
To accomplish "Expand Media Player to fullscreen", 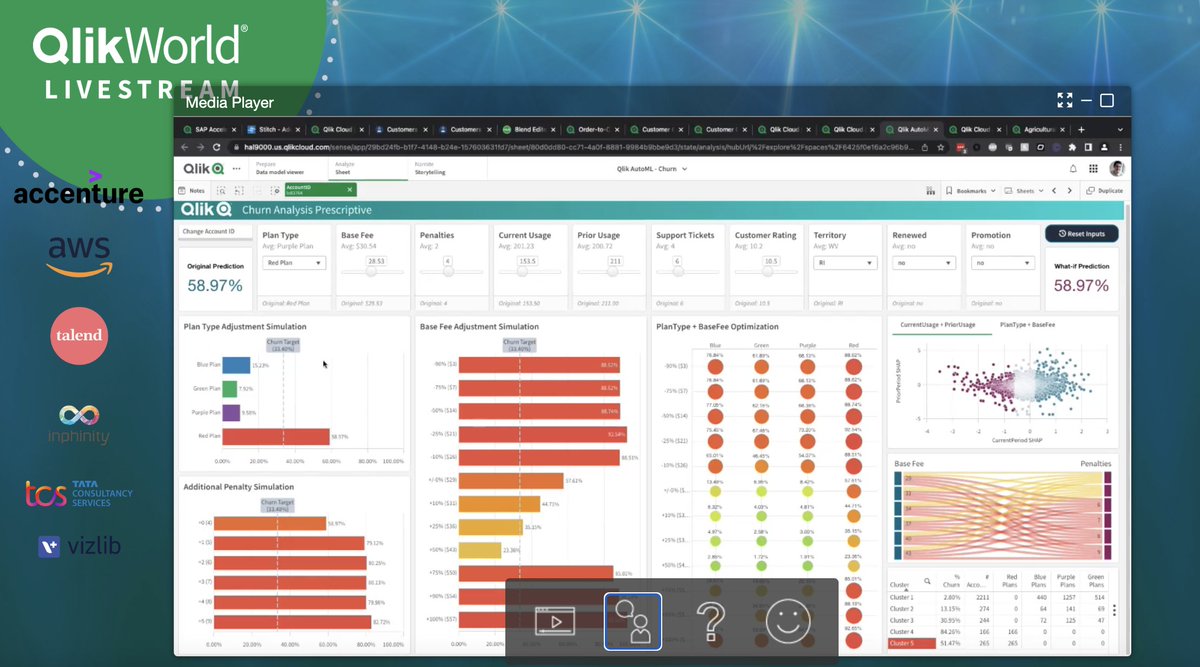I will (x=1064, y=100).
